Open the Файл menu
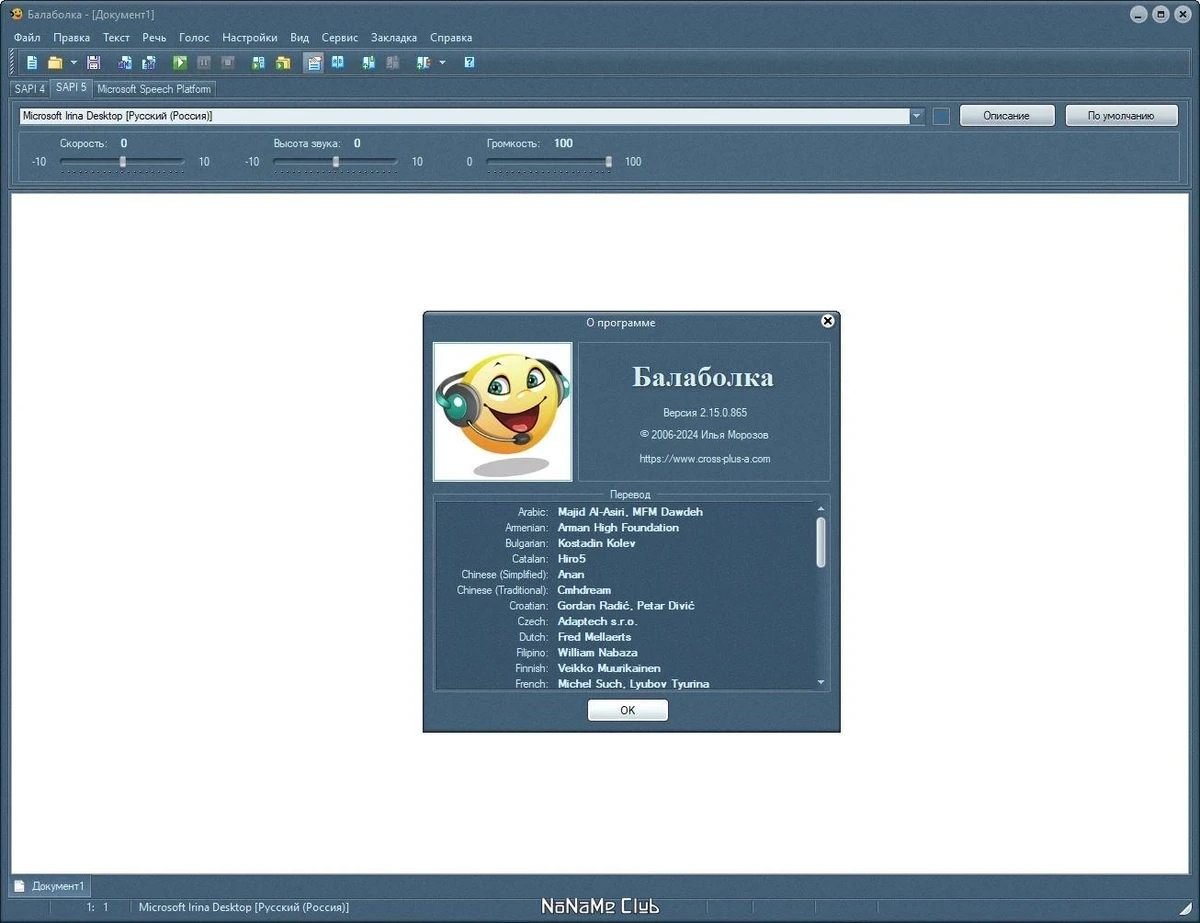1200x923 pixels. coord(27,37)
